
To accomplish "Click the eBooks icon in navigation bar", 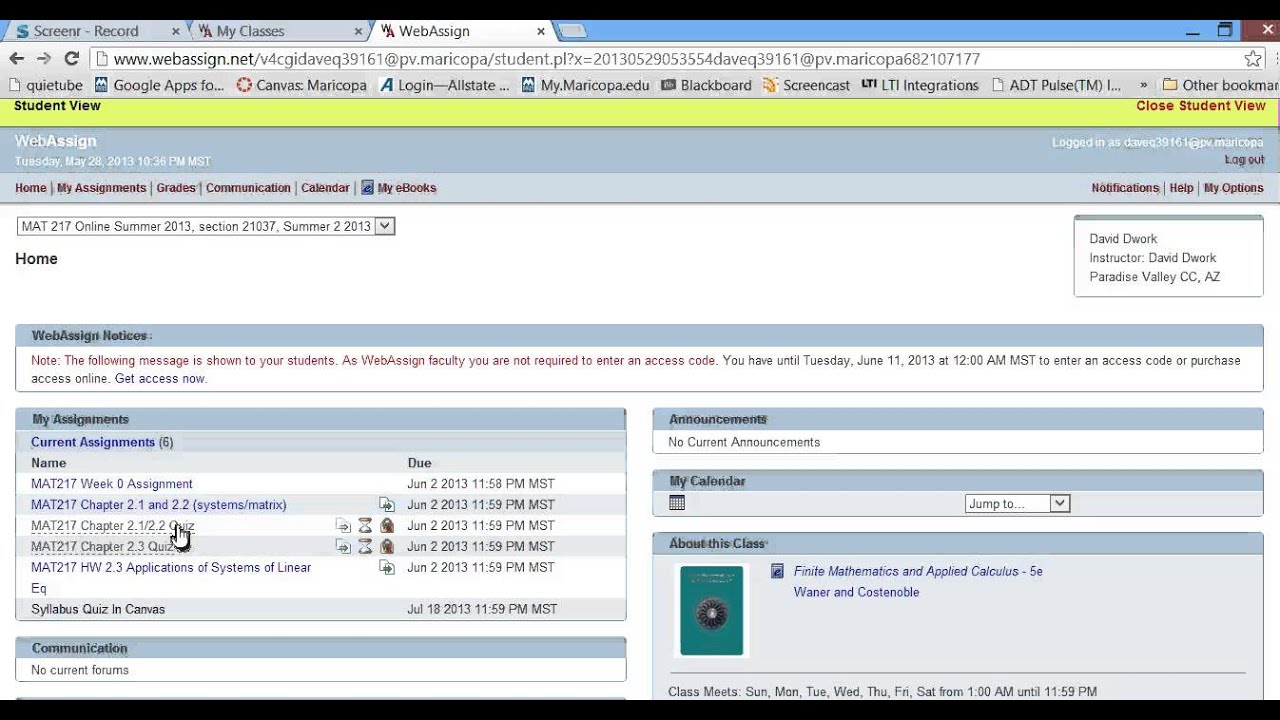I will tap(367, 188).
